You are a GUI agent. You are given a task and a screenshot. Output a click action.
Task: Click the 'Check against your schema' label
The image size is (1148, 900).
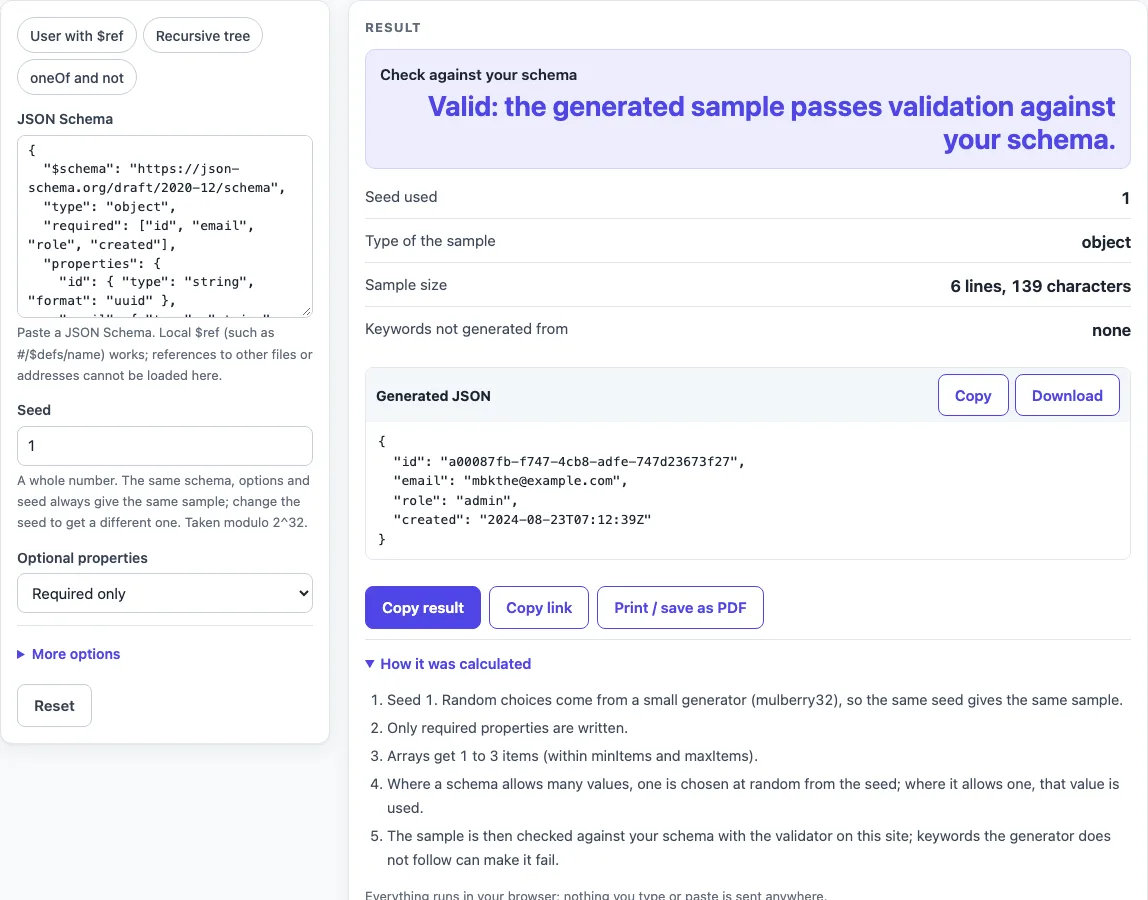tap(478, 75)
